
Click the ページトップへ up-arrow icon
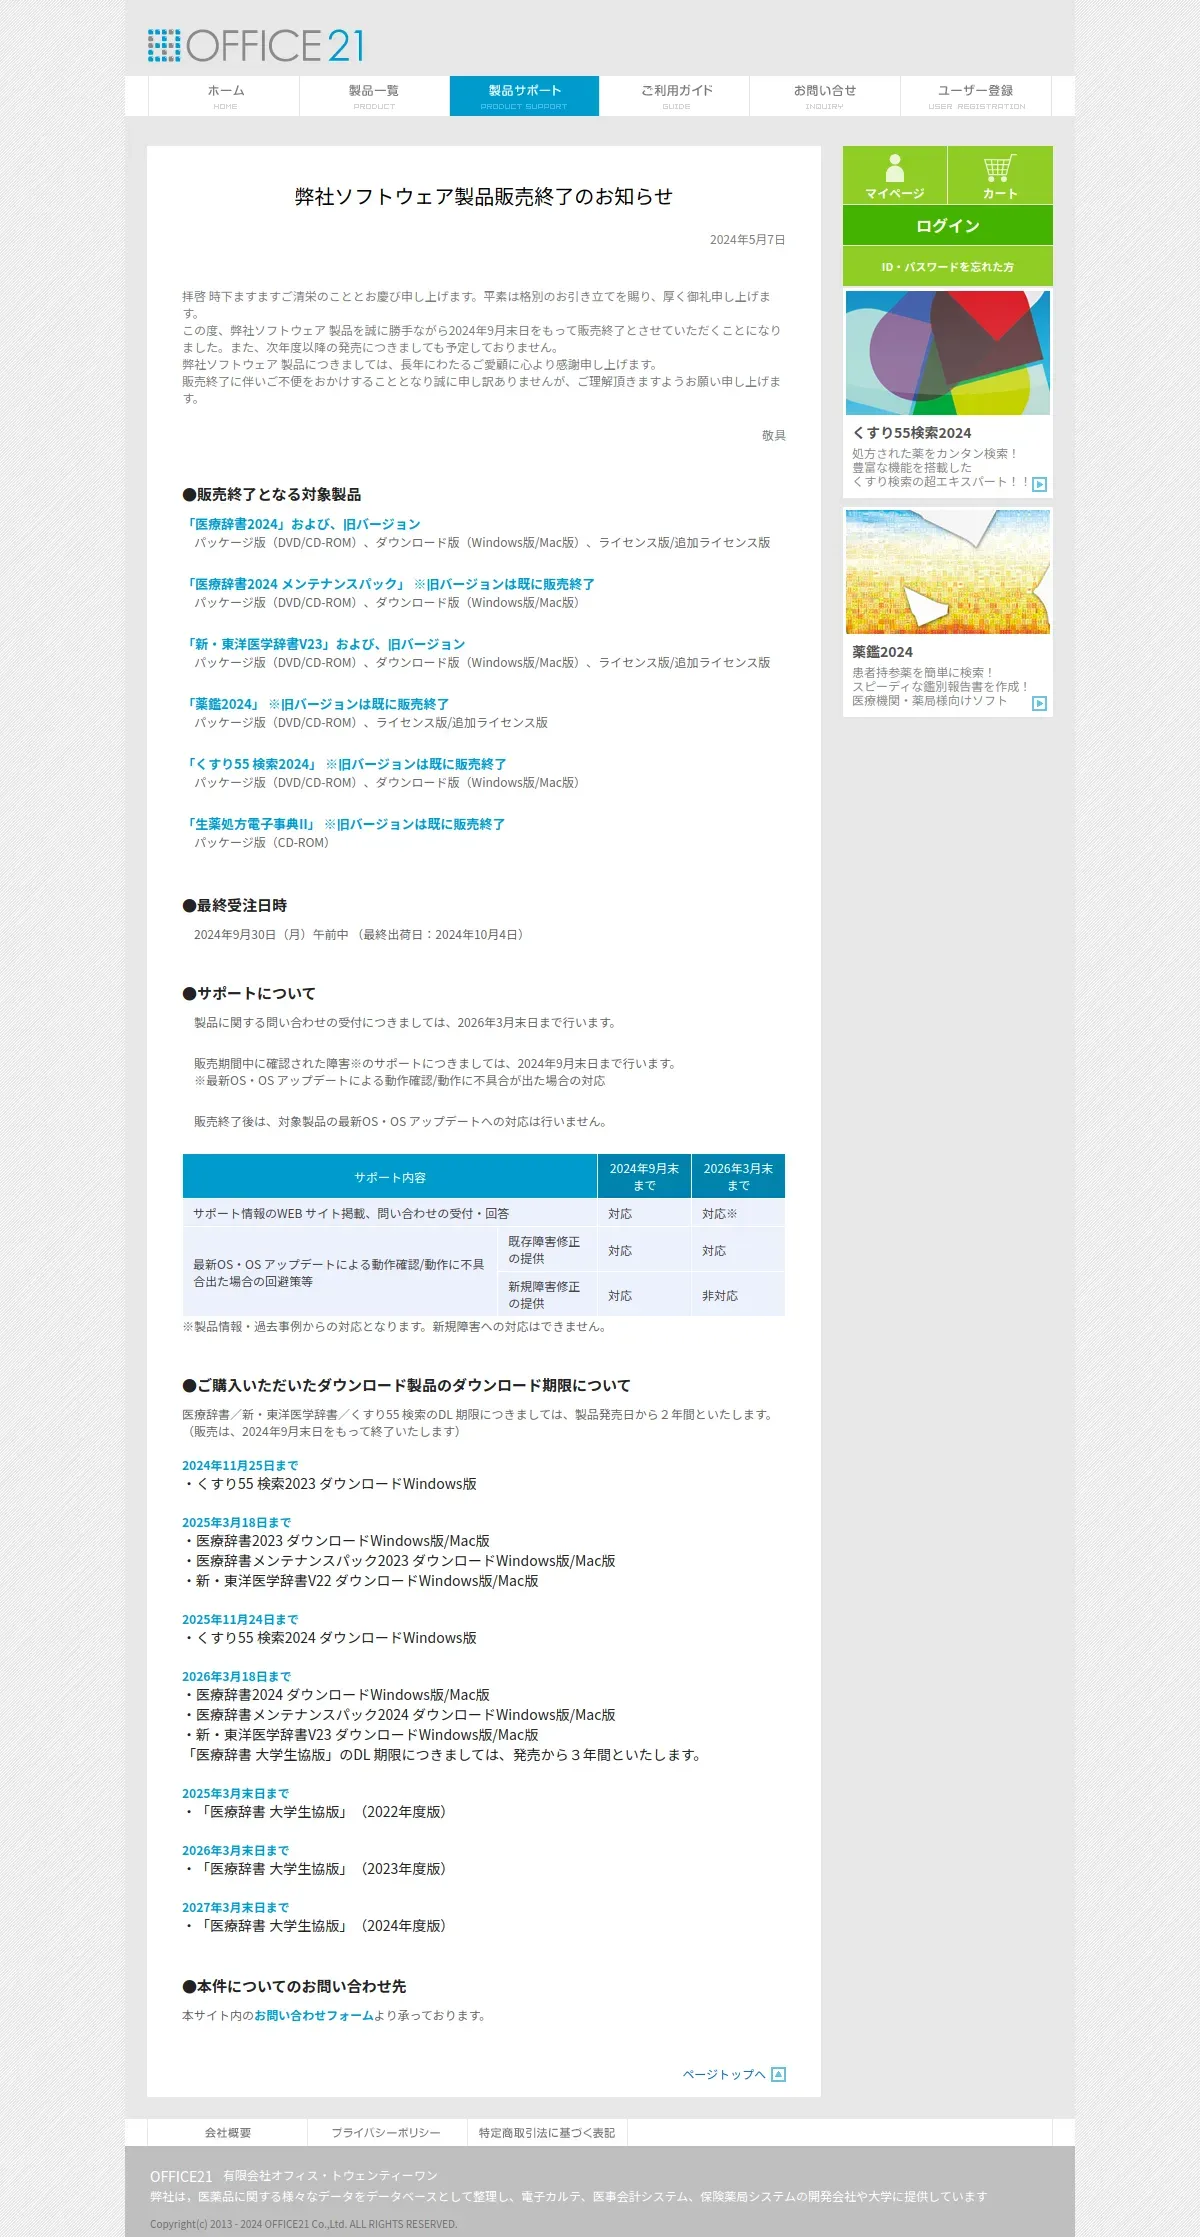coord(779,2074)
